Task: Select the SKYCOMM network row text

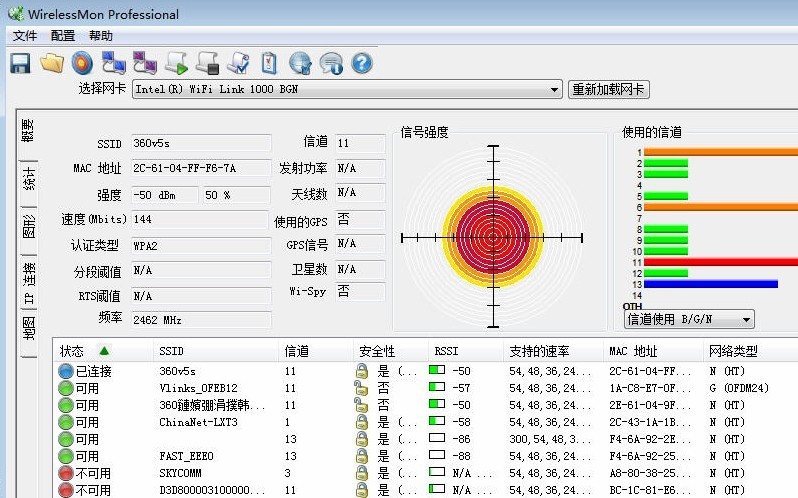Action: click(x=180, y=473)
